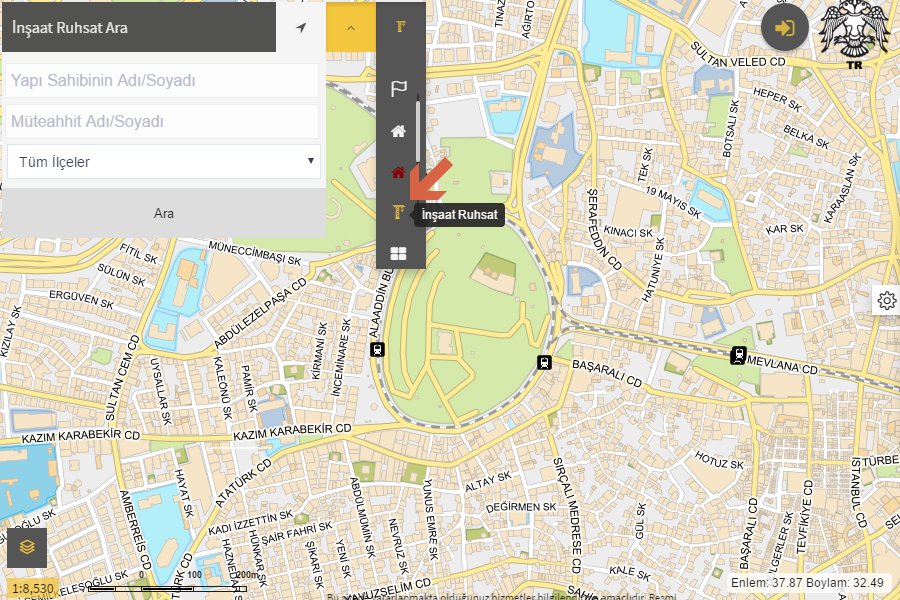Click the 1:8,530 map scale selector
The height and width of the screenshot is (600, 900).
[32, 589]
